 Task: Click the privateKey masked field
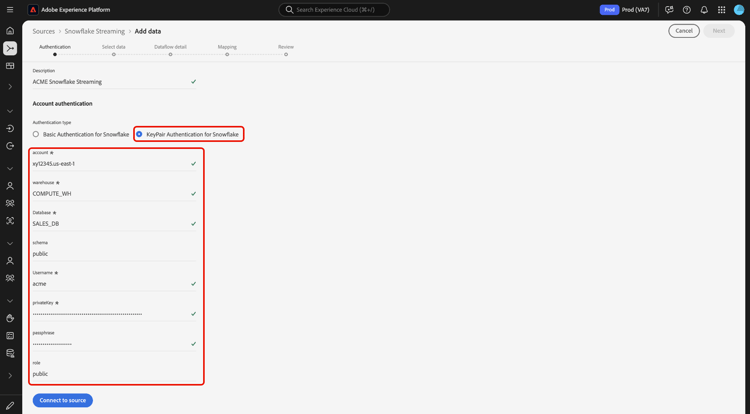pyautogui.click(x=114, y=314)
